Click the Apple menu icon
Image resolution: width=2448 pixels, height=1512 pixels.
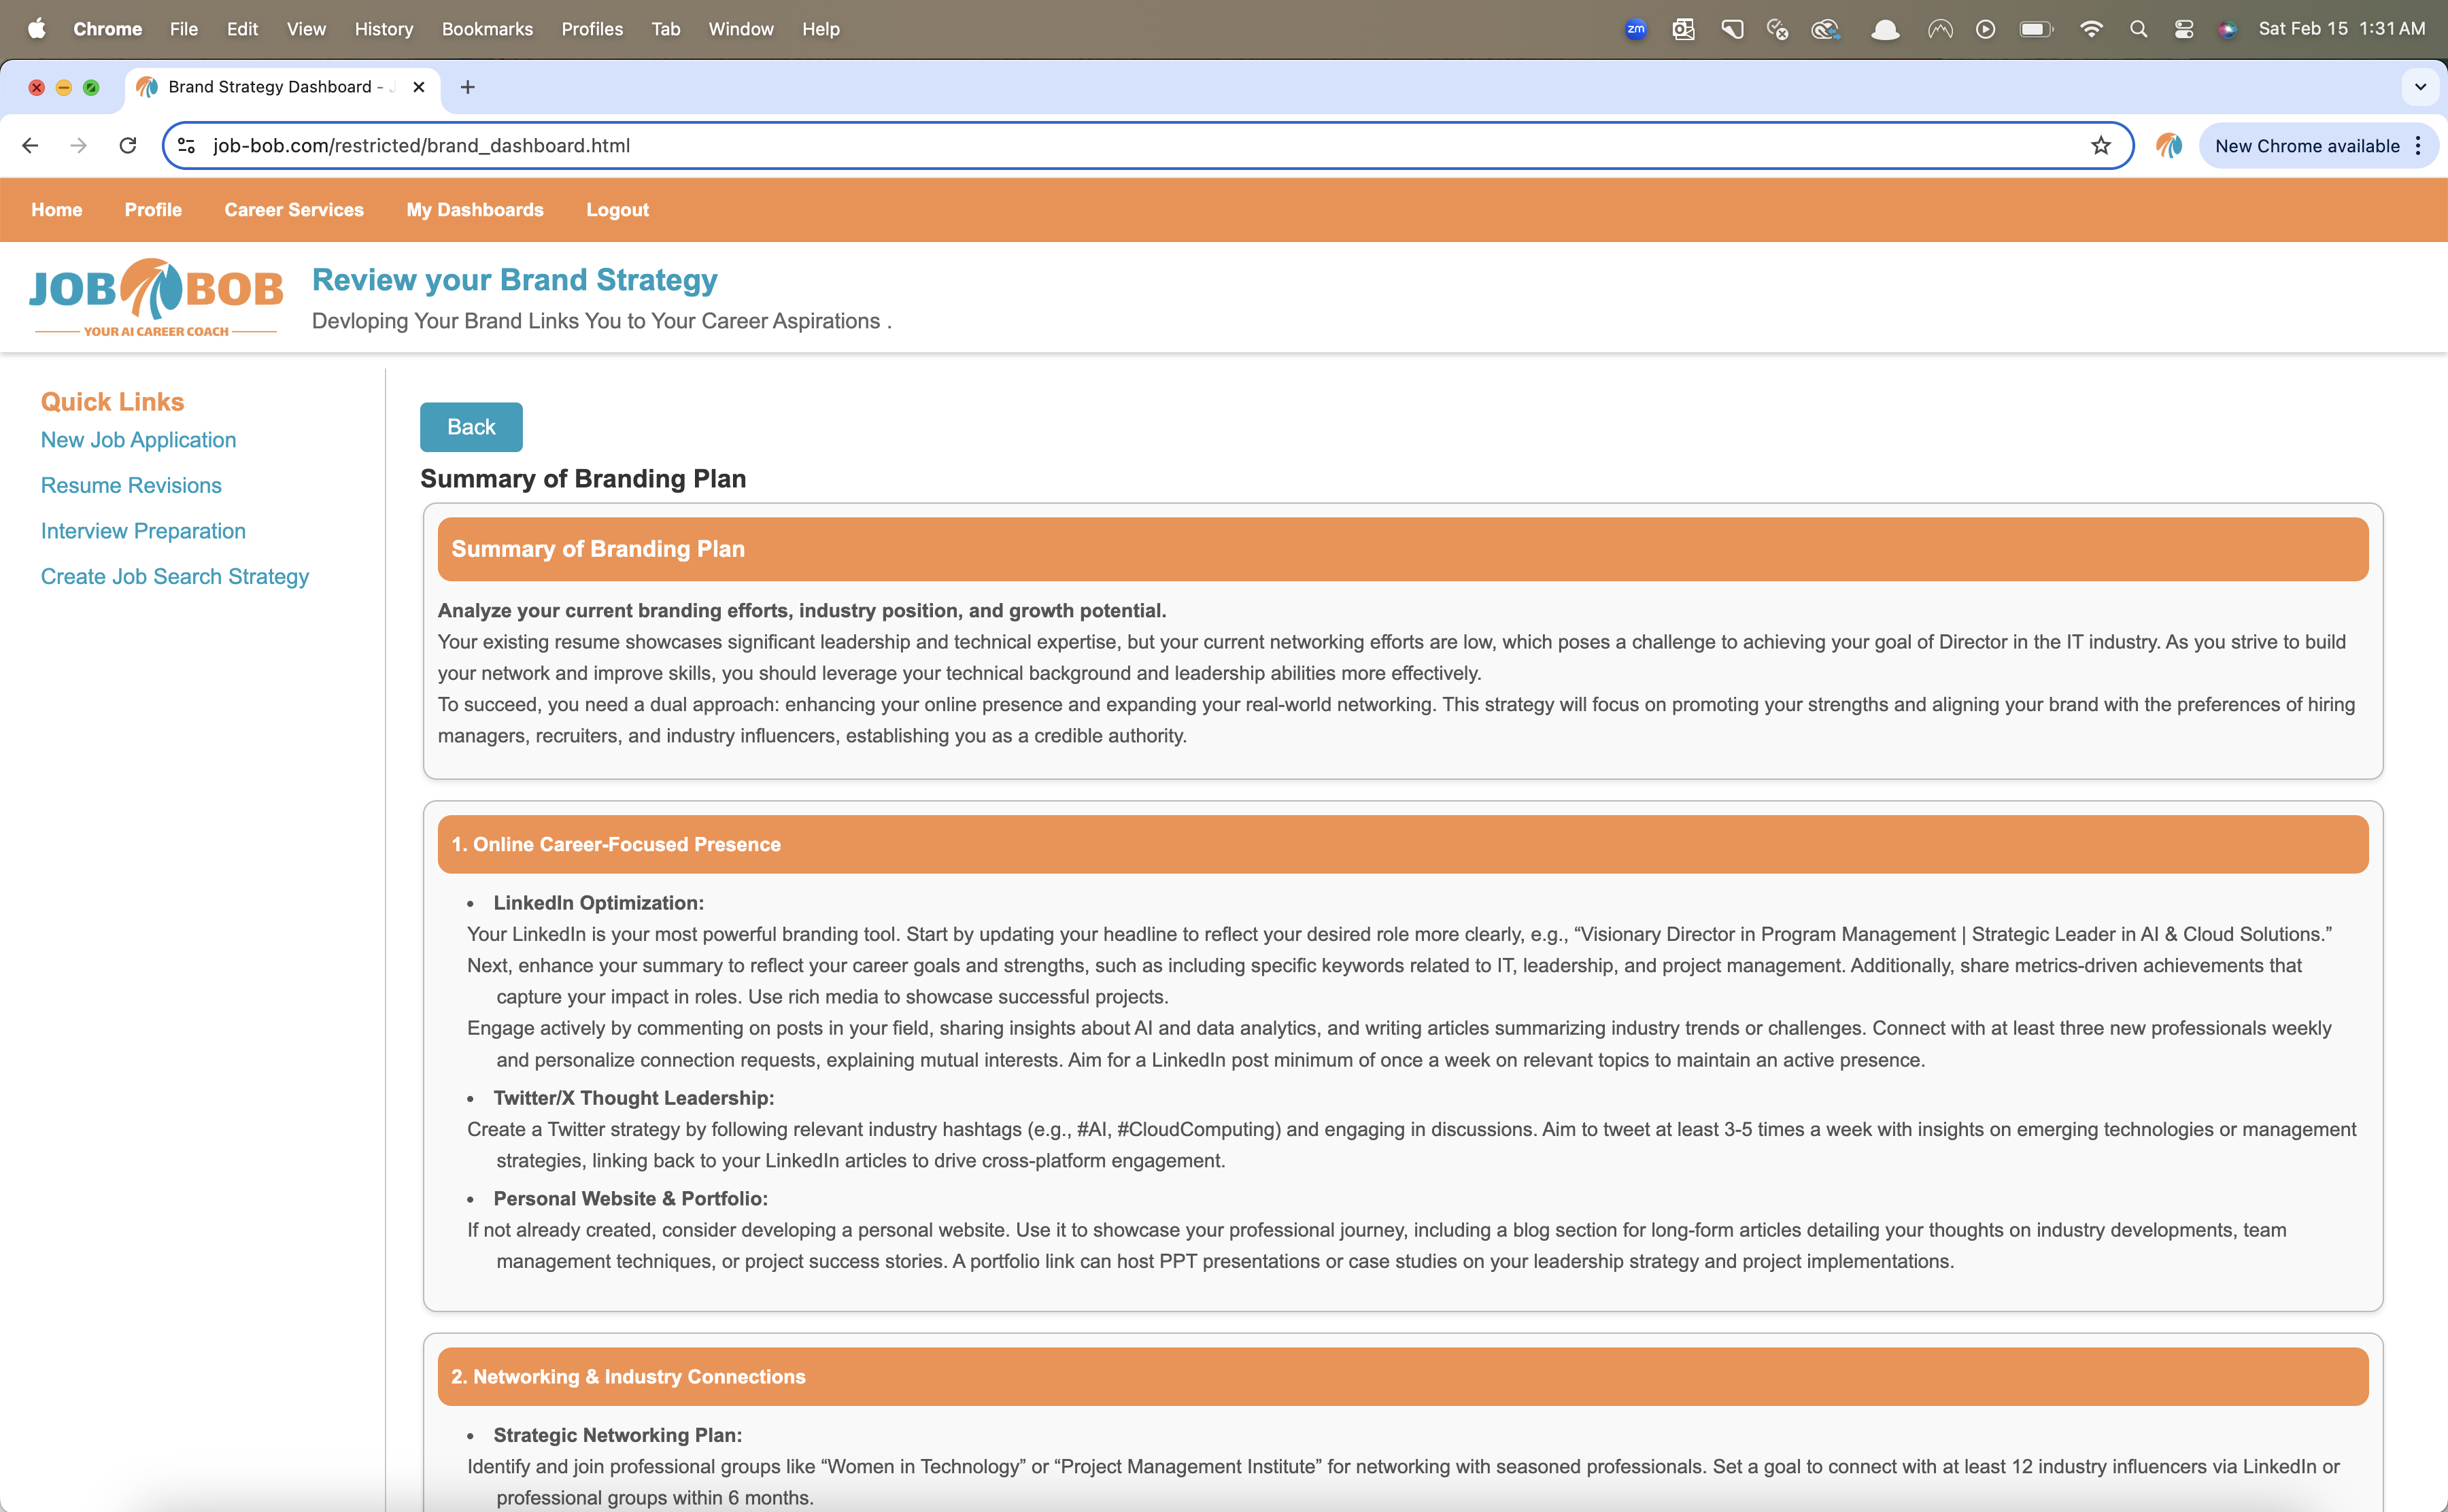tap(36, 28)
